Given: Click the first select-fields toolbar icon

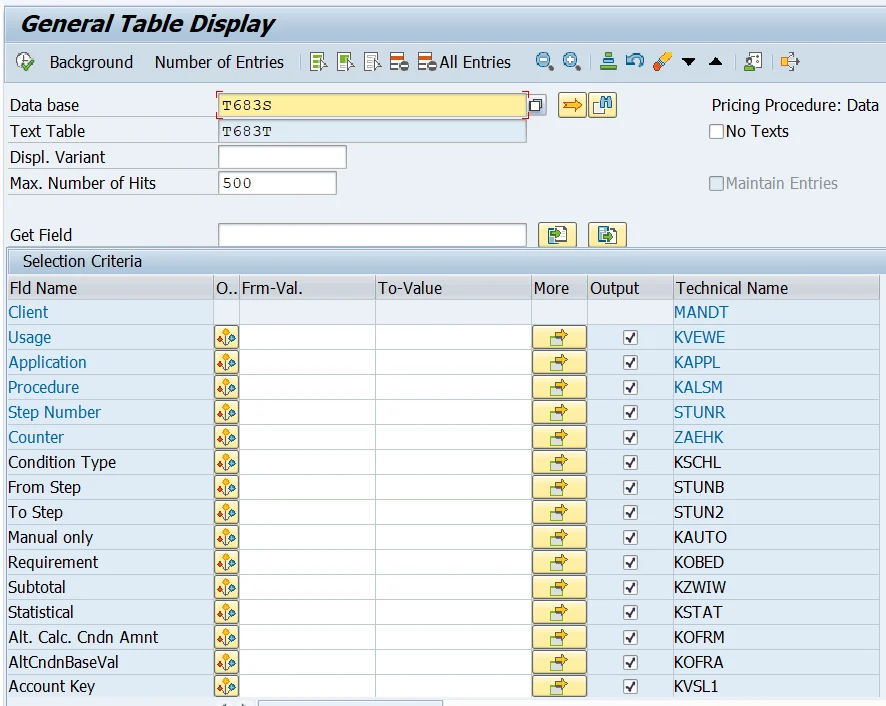Looking at the screenshot, I should click(x=318, y=62).
